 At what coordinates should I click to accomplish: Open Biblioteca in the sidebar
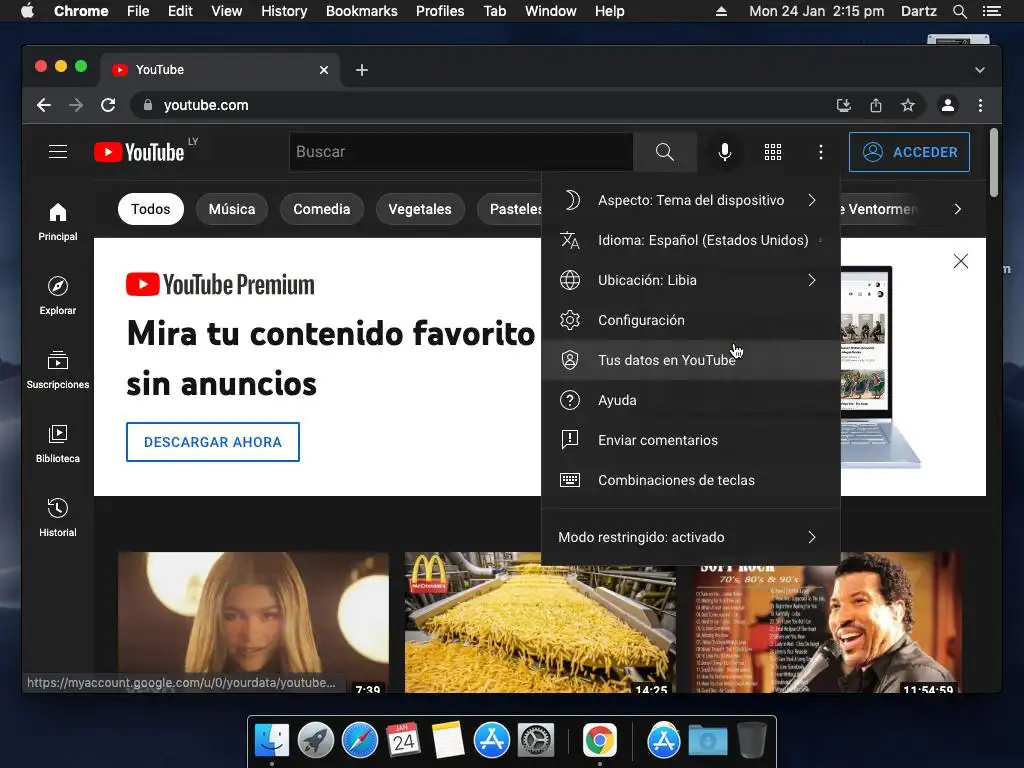(x=57, y=444)
